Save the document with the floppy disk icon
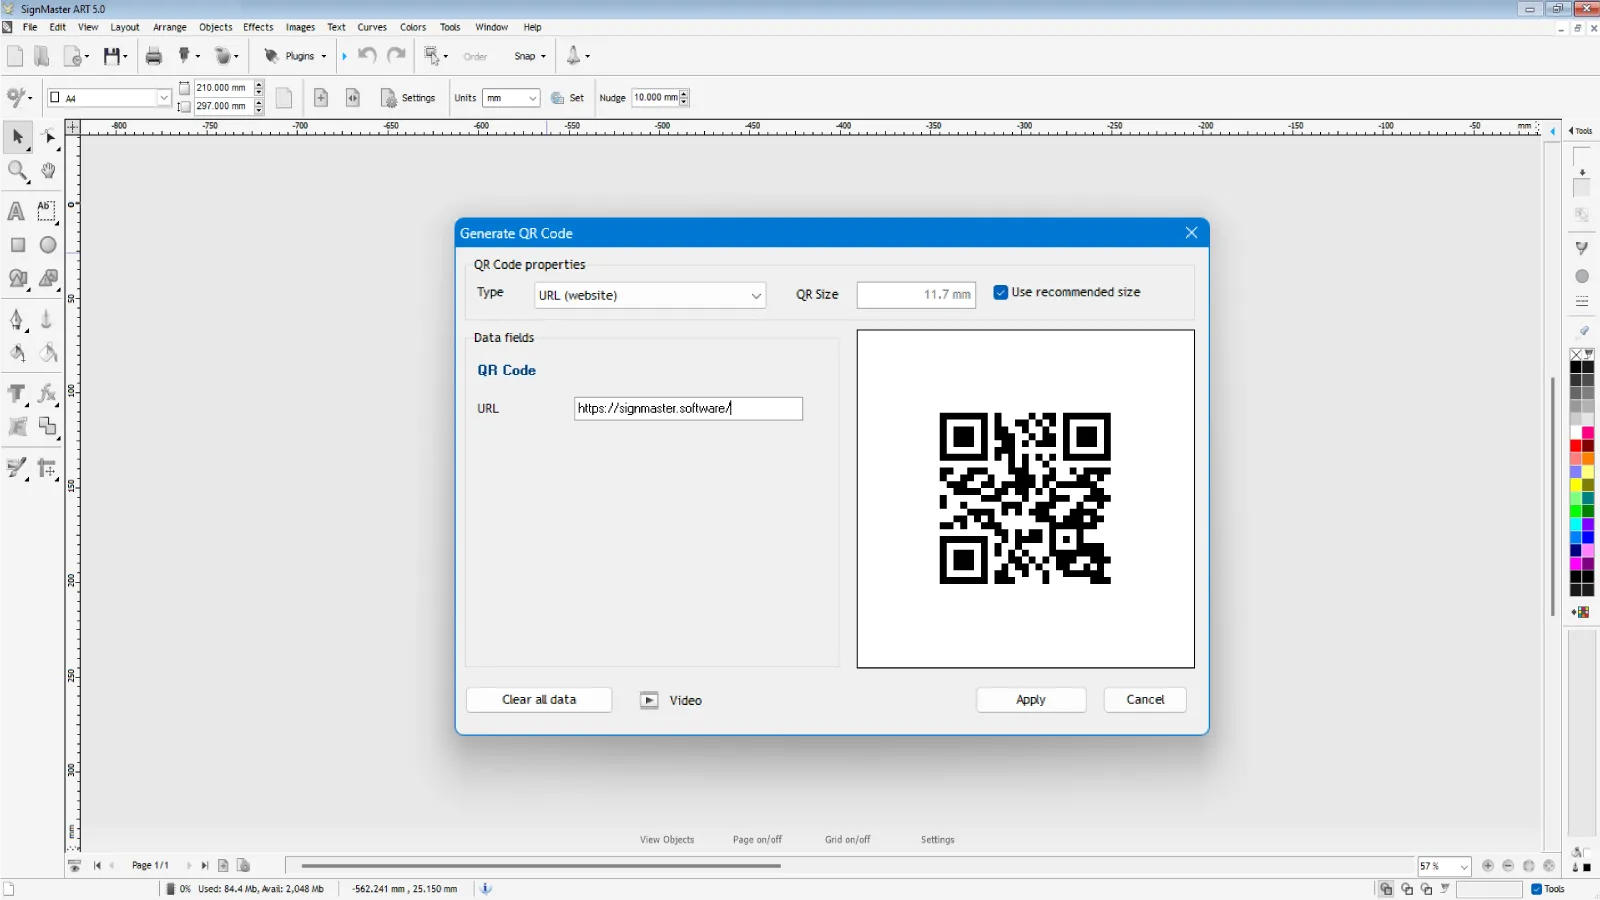Screen dimensions: 1600x900 click(x=112, y=56)
